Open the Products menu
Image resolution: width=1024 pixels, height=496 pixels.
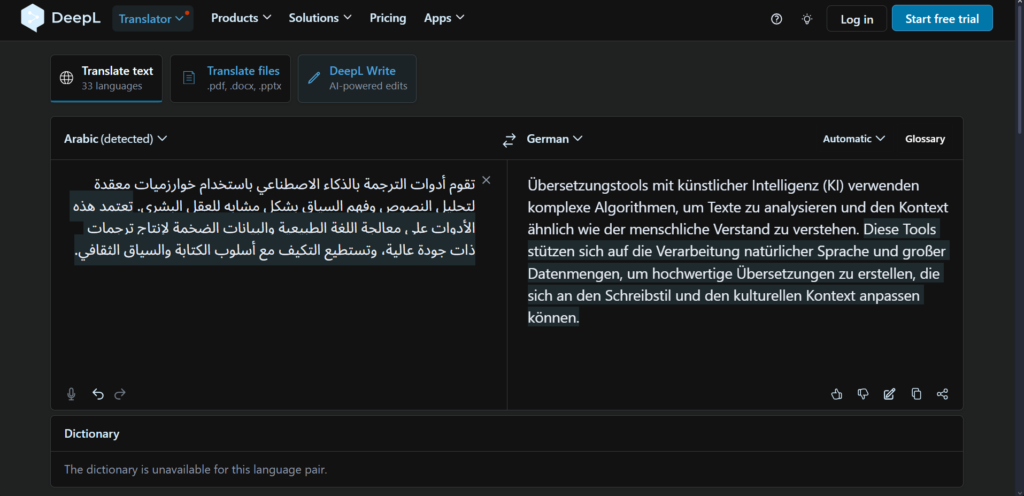tap(241, 18)
